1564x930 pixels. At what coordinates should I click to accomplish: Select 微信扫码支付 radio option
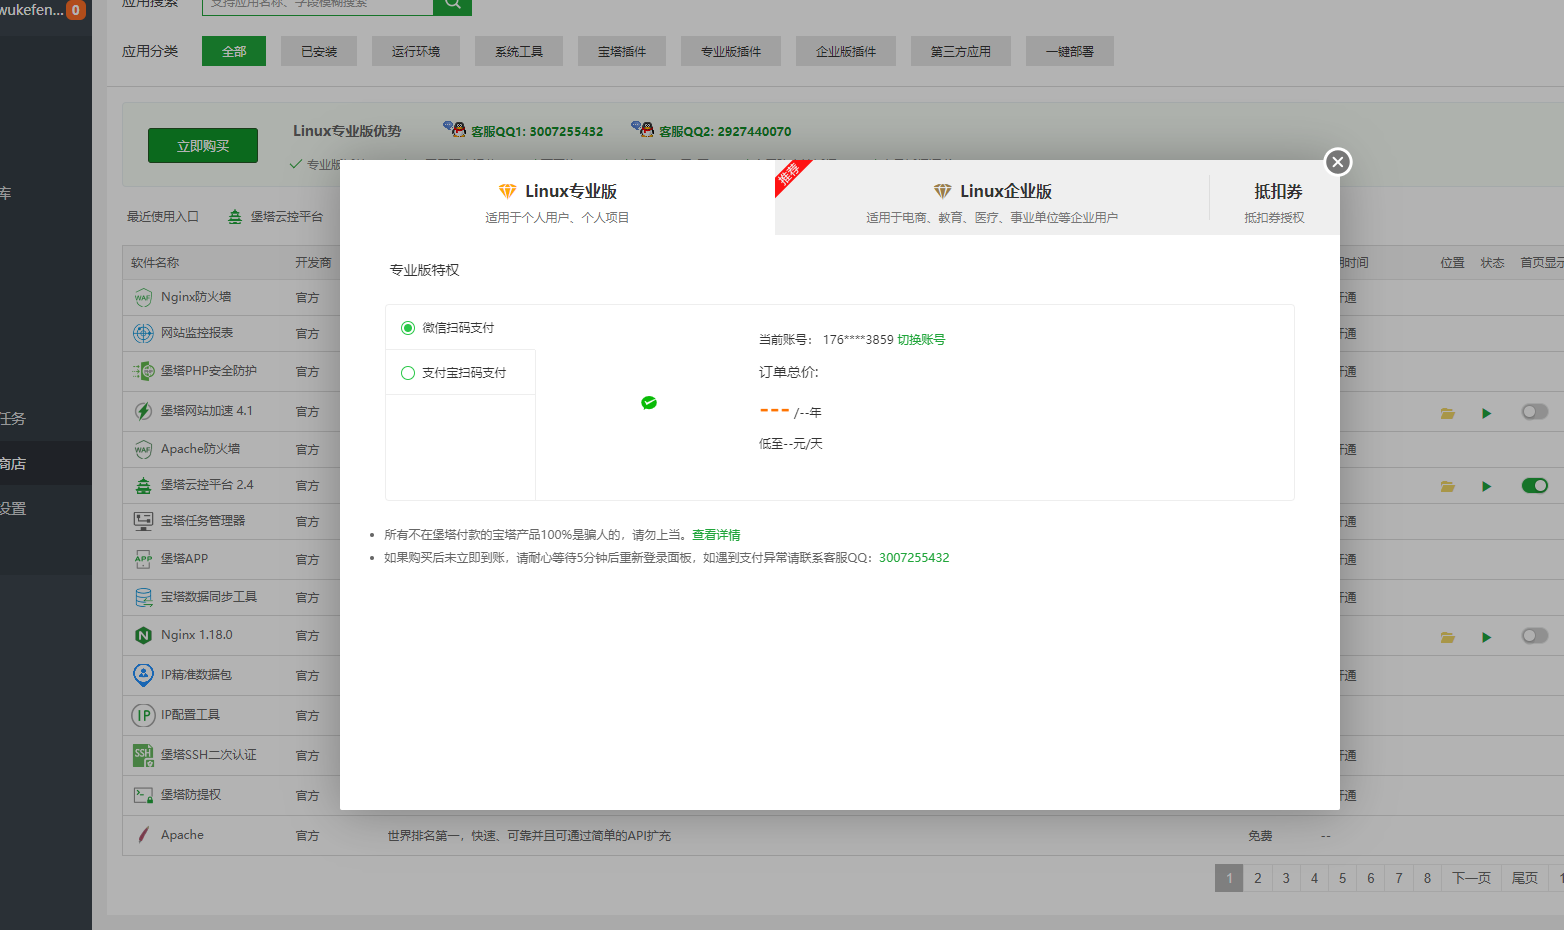point(408,328)
